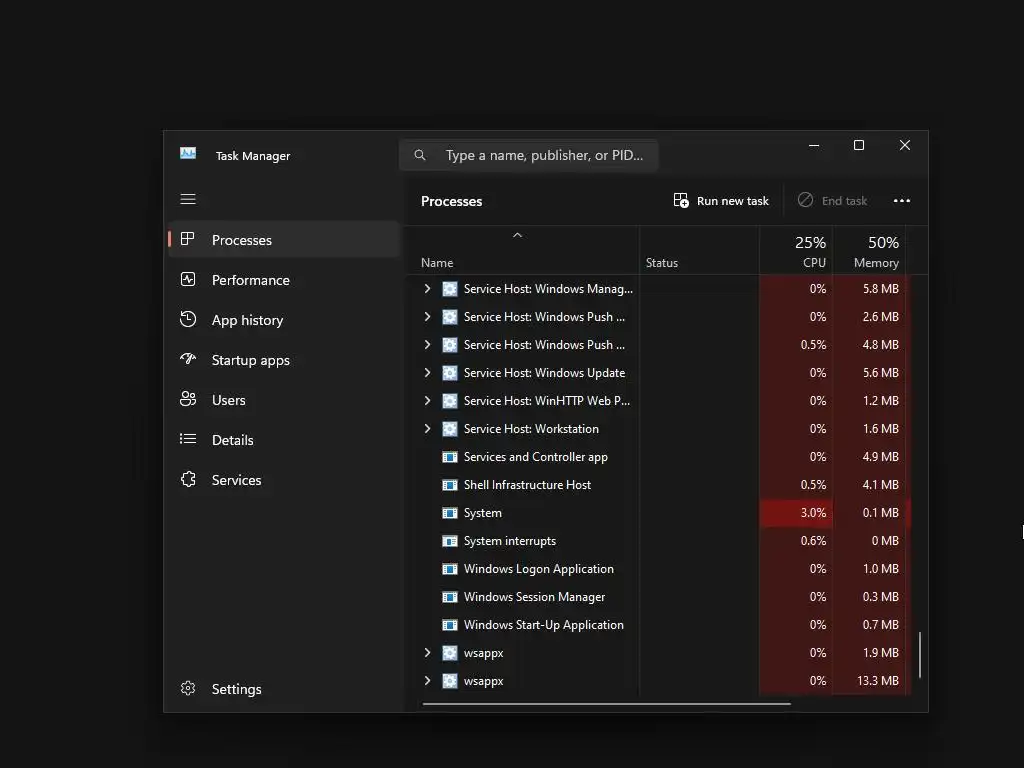The height and width of the screenshot is (768, 1024).
Task: Open Task Manager Settings
Action: pyautogui.click(x=284, y=689)
